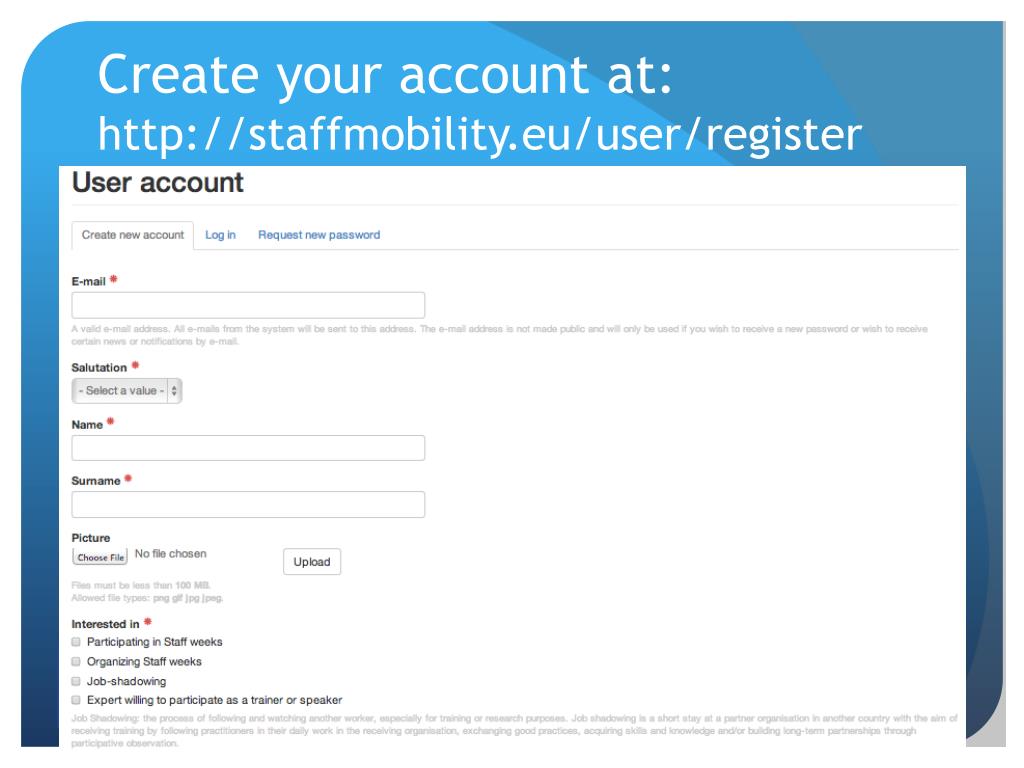1024x768 pixels.
Task: Focus the Surname text field
Action: 248,504
